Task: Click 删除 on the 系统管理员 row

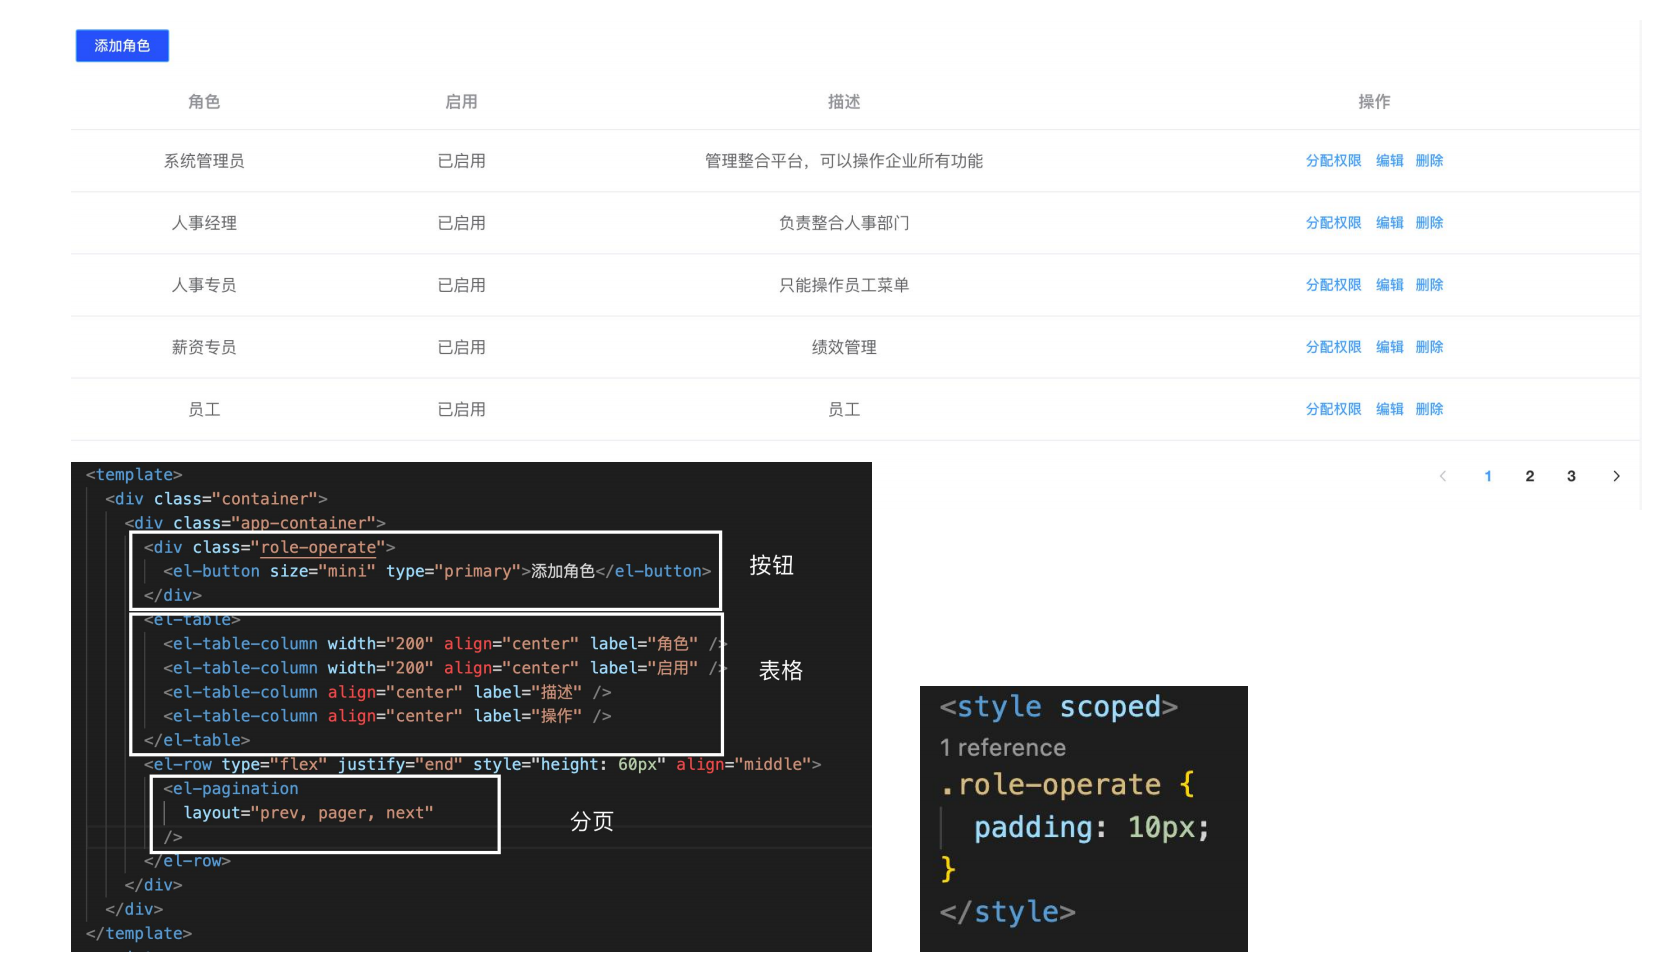Action: pyautogui.click(x=1429, y=160)
